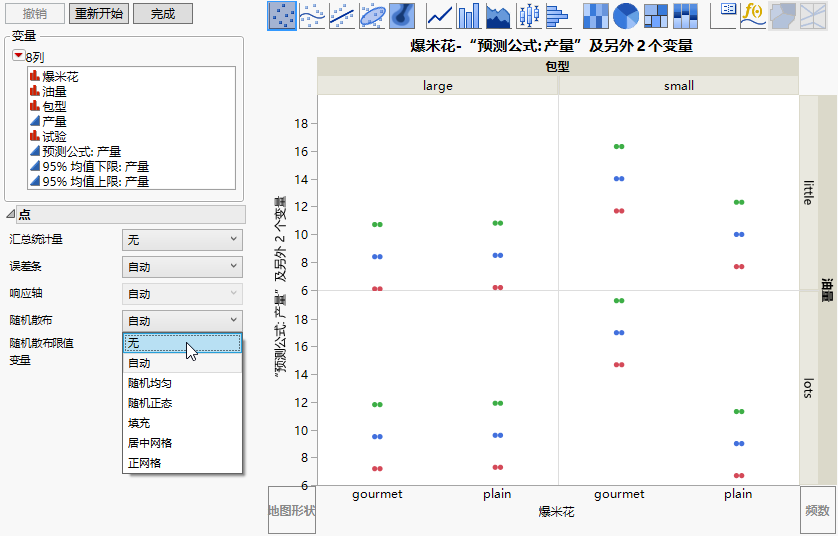
Task: Click the Formula f(x) element icon
Action: click(752, 15)
